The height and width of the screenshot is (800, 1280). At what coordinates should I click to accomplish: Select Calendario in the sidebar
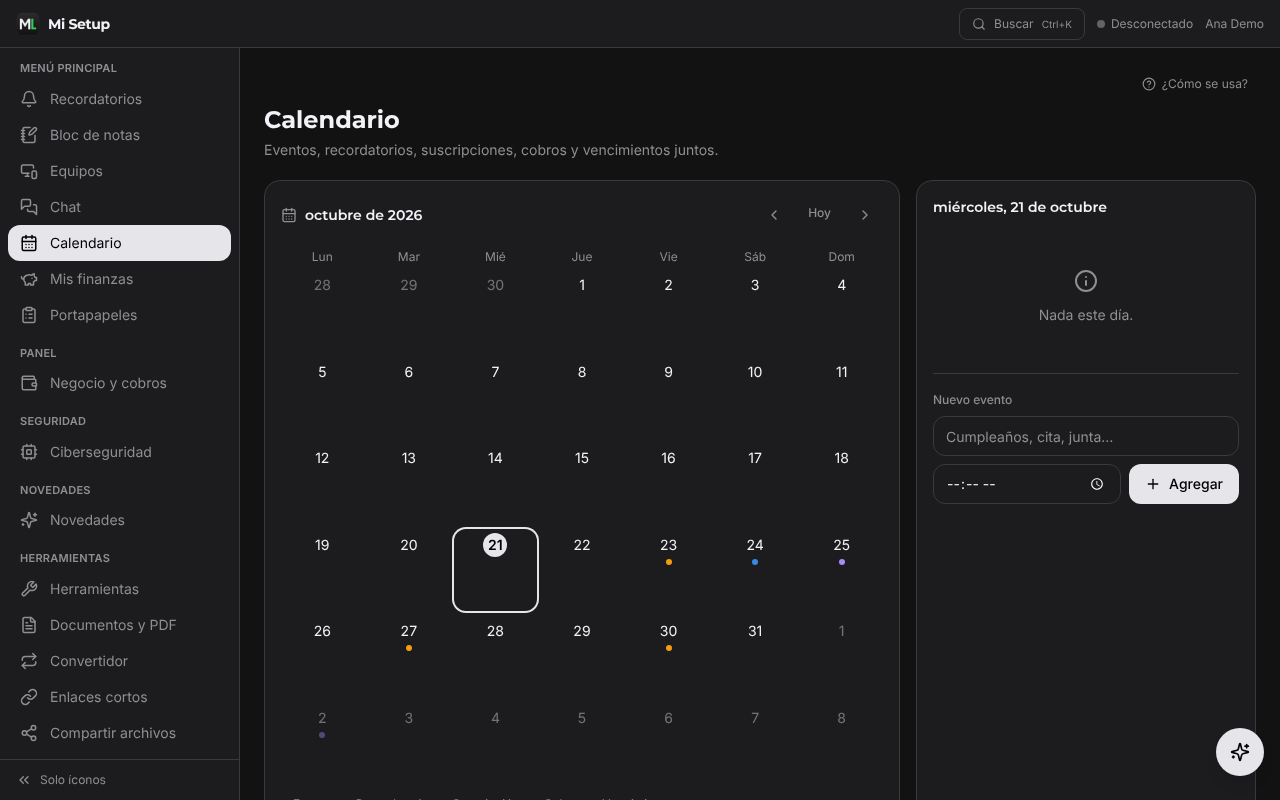(x=119, y=243)
